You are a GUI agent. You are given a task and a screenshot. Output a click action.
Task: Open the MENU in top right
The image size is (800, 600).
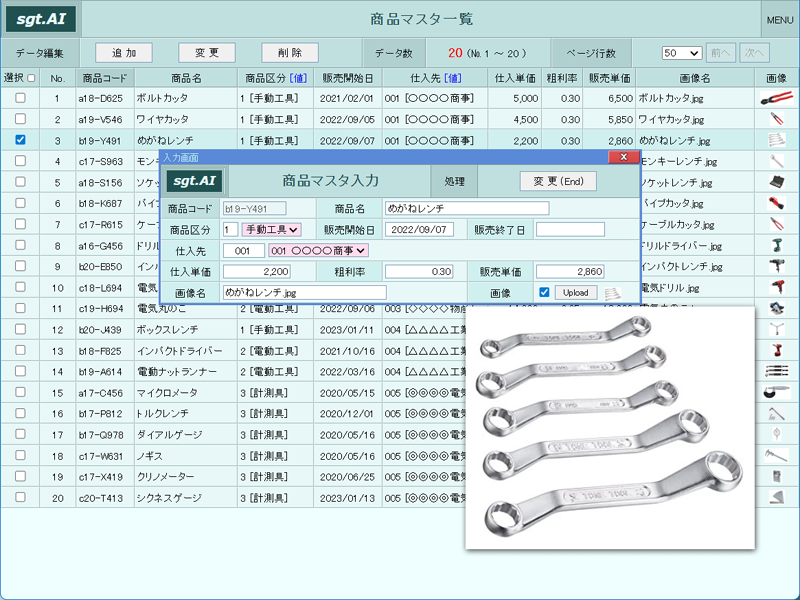pos(780,20)
